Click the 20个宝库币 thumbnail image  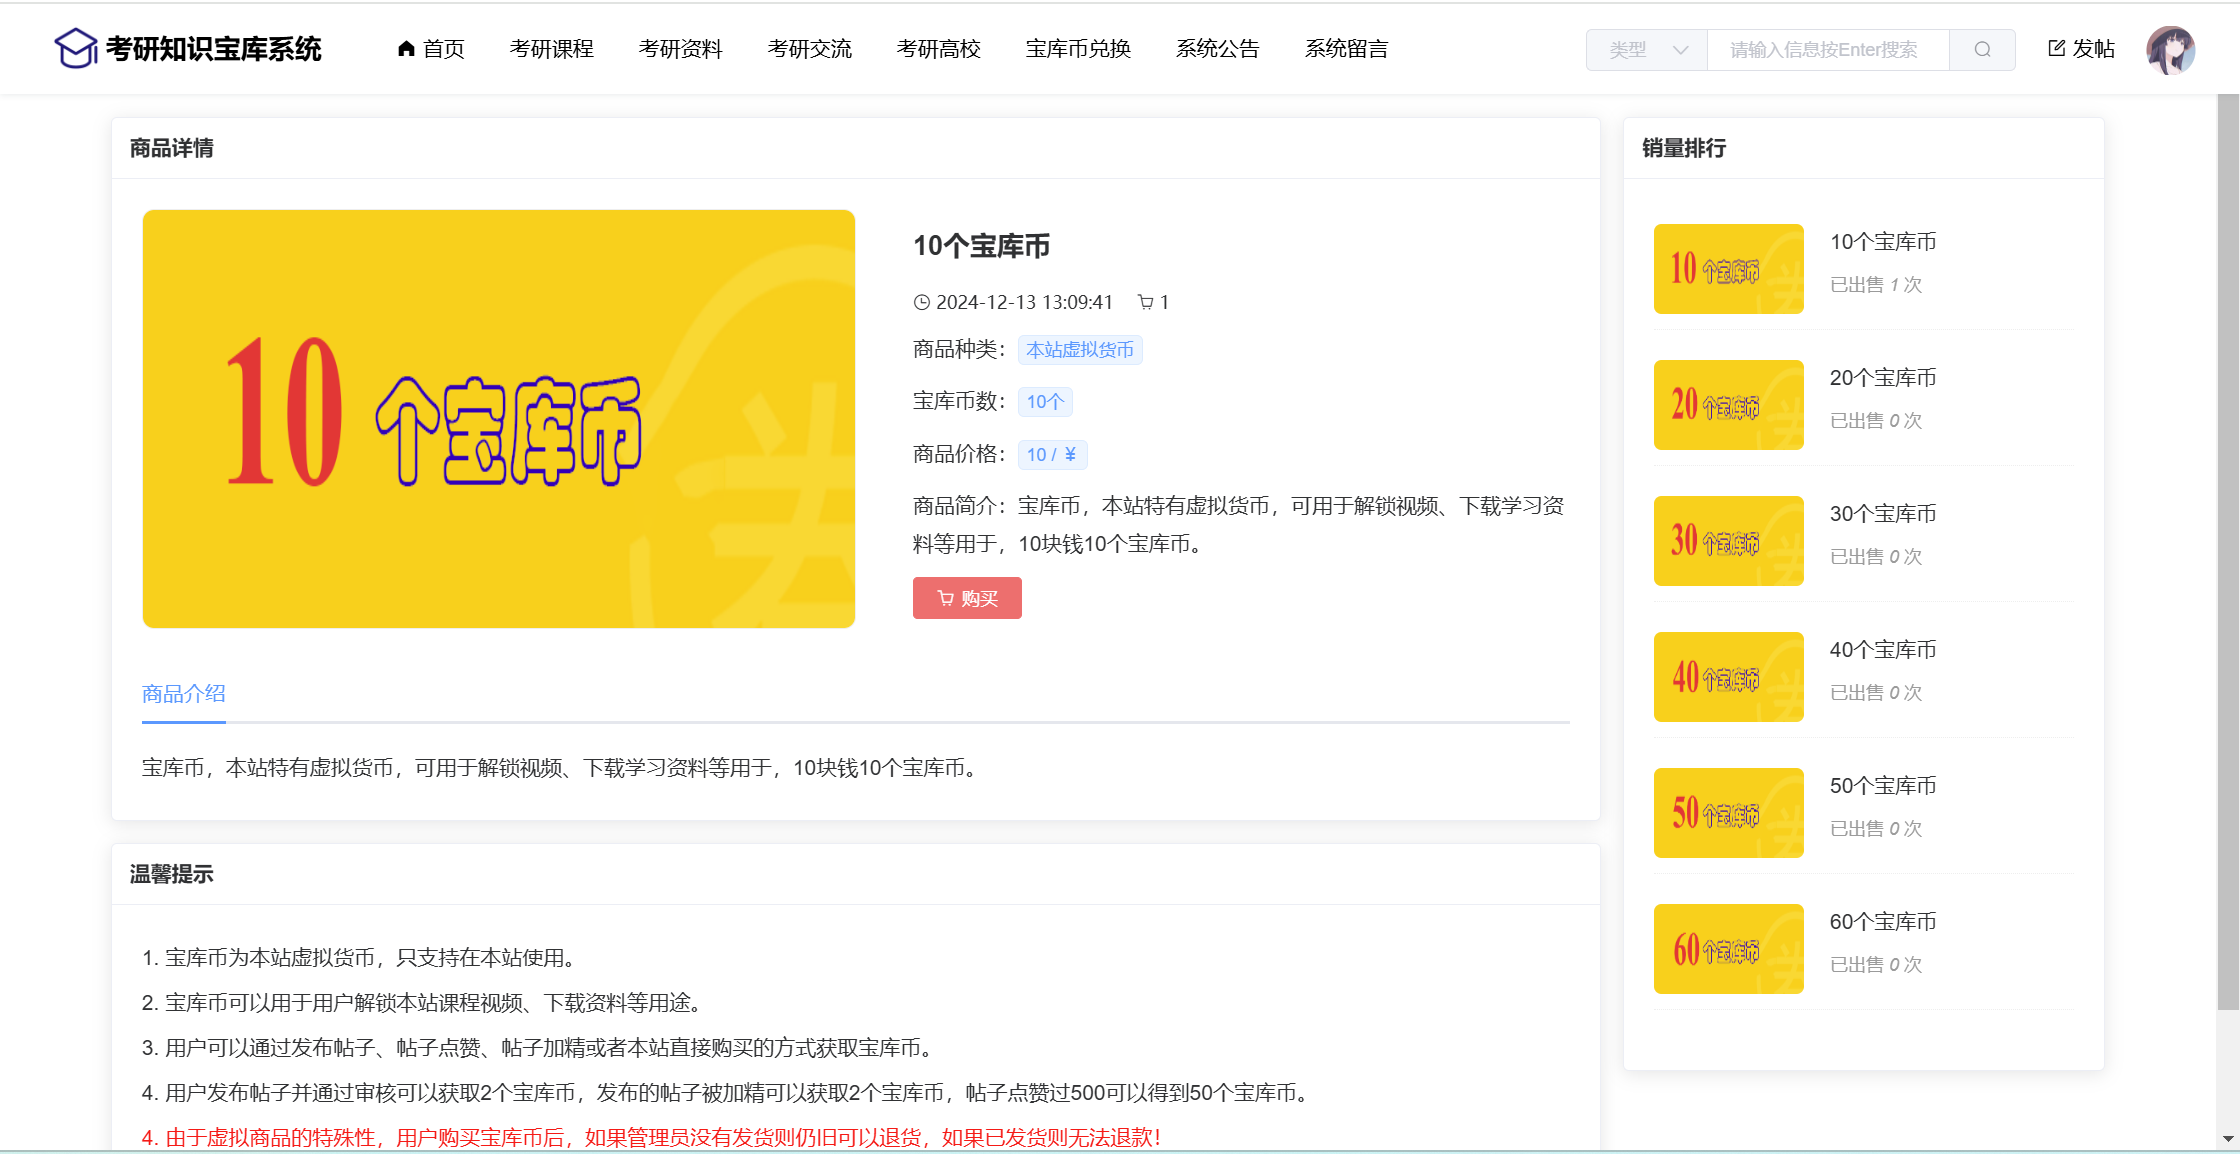coord(1728,405)
